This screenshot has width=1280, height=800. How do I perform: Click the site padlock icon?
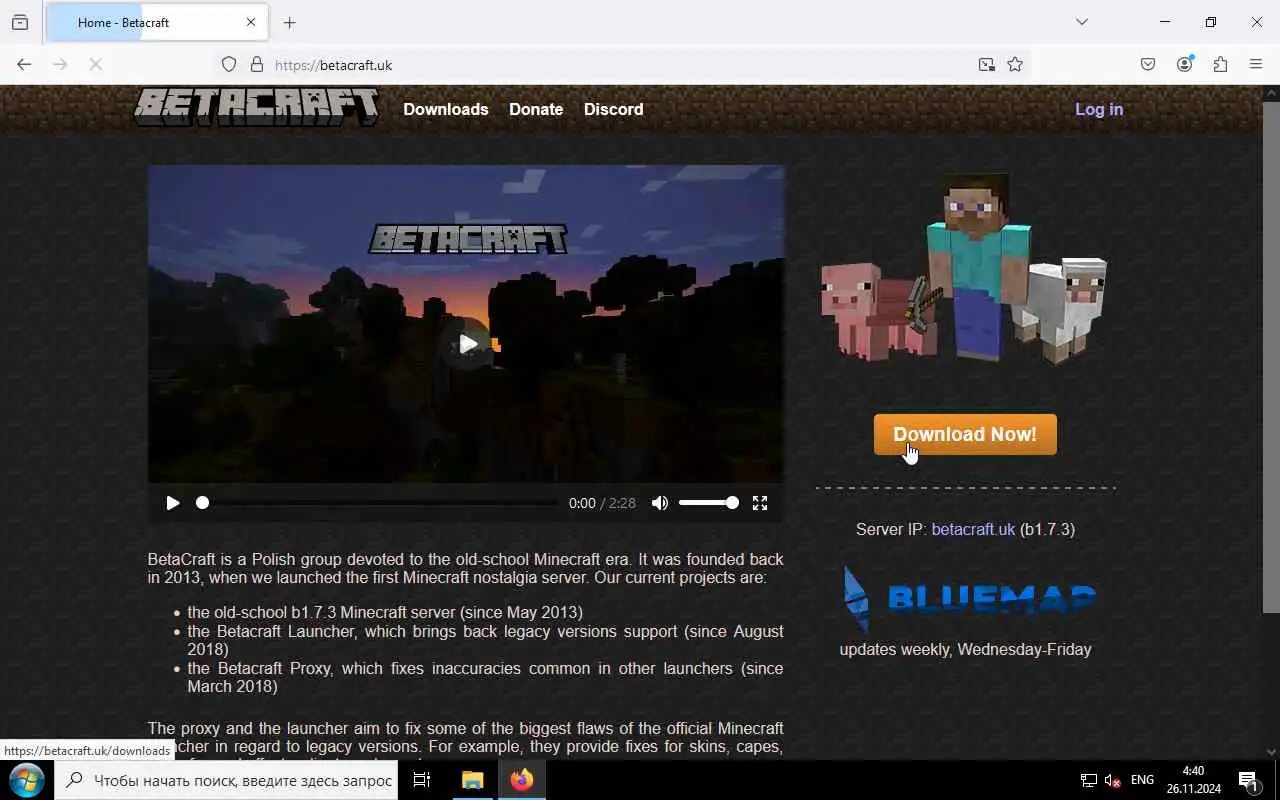257,64
